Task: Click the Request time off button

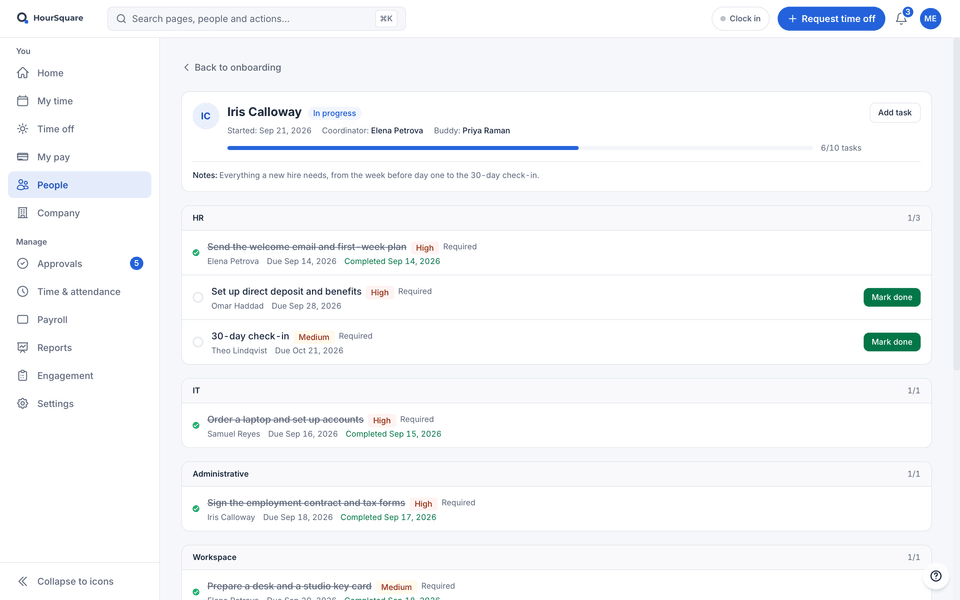Action: [831, 19]
